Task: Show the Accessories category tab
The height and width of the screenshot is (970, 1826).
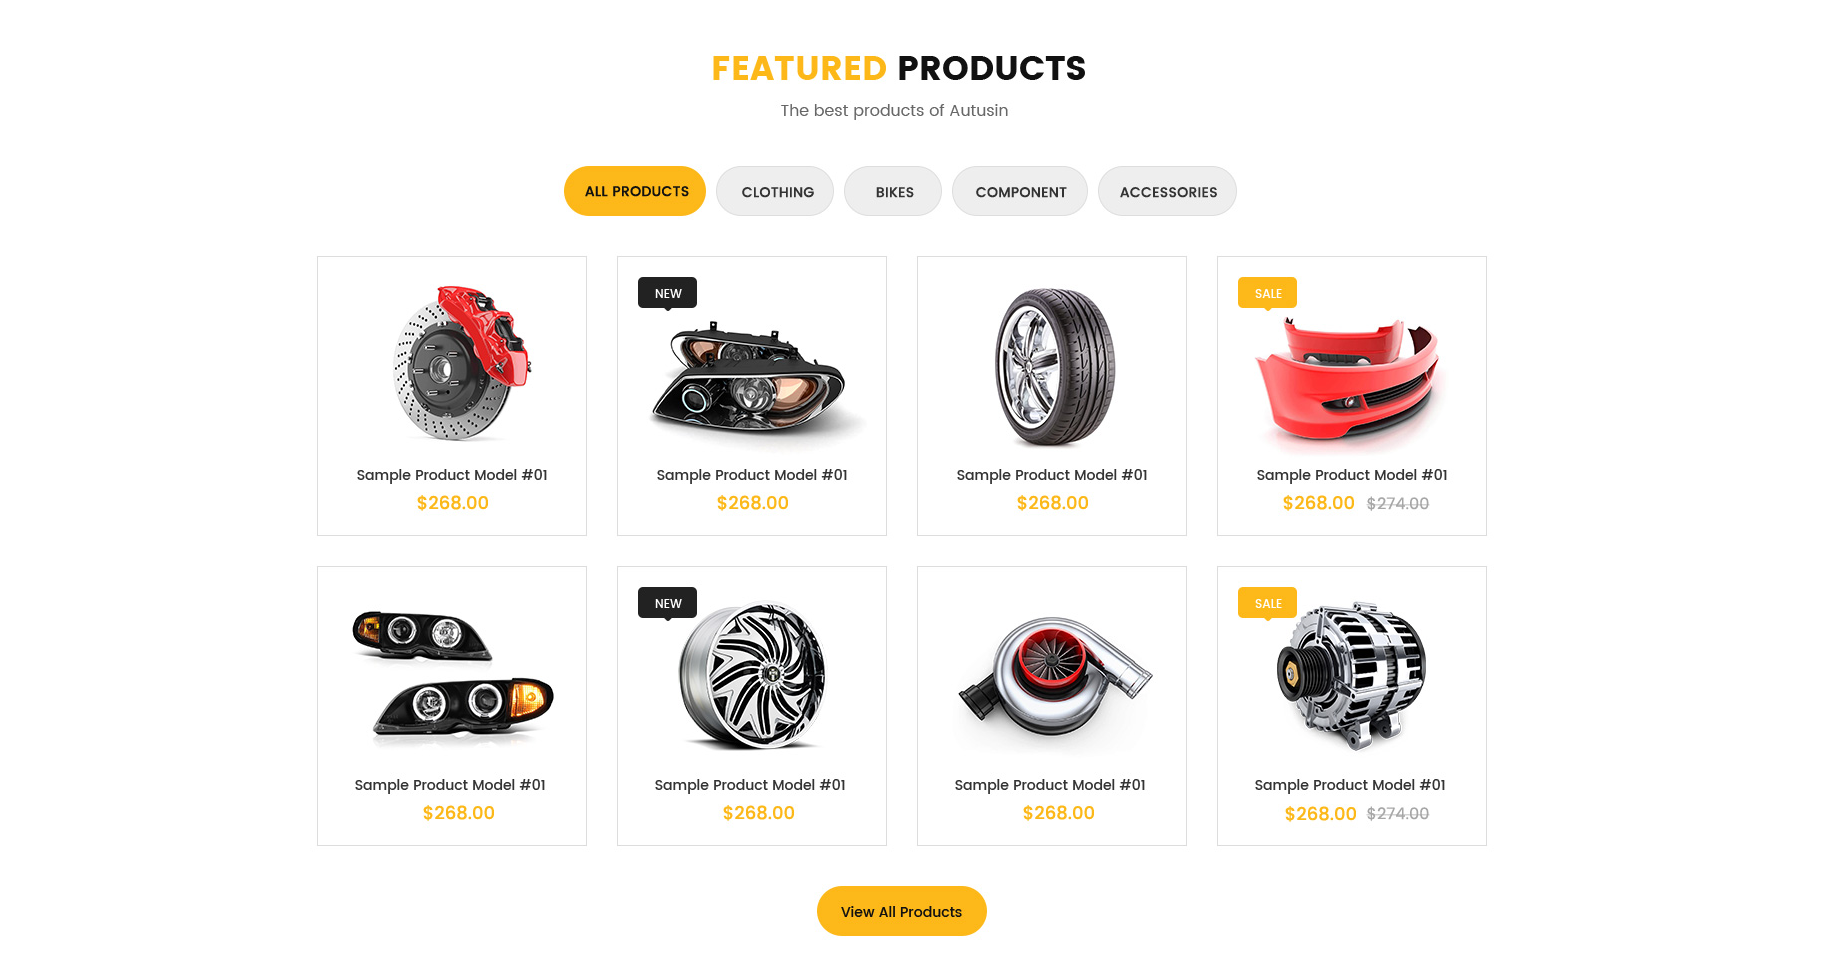Action: coord(1167,191)
